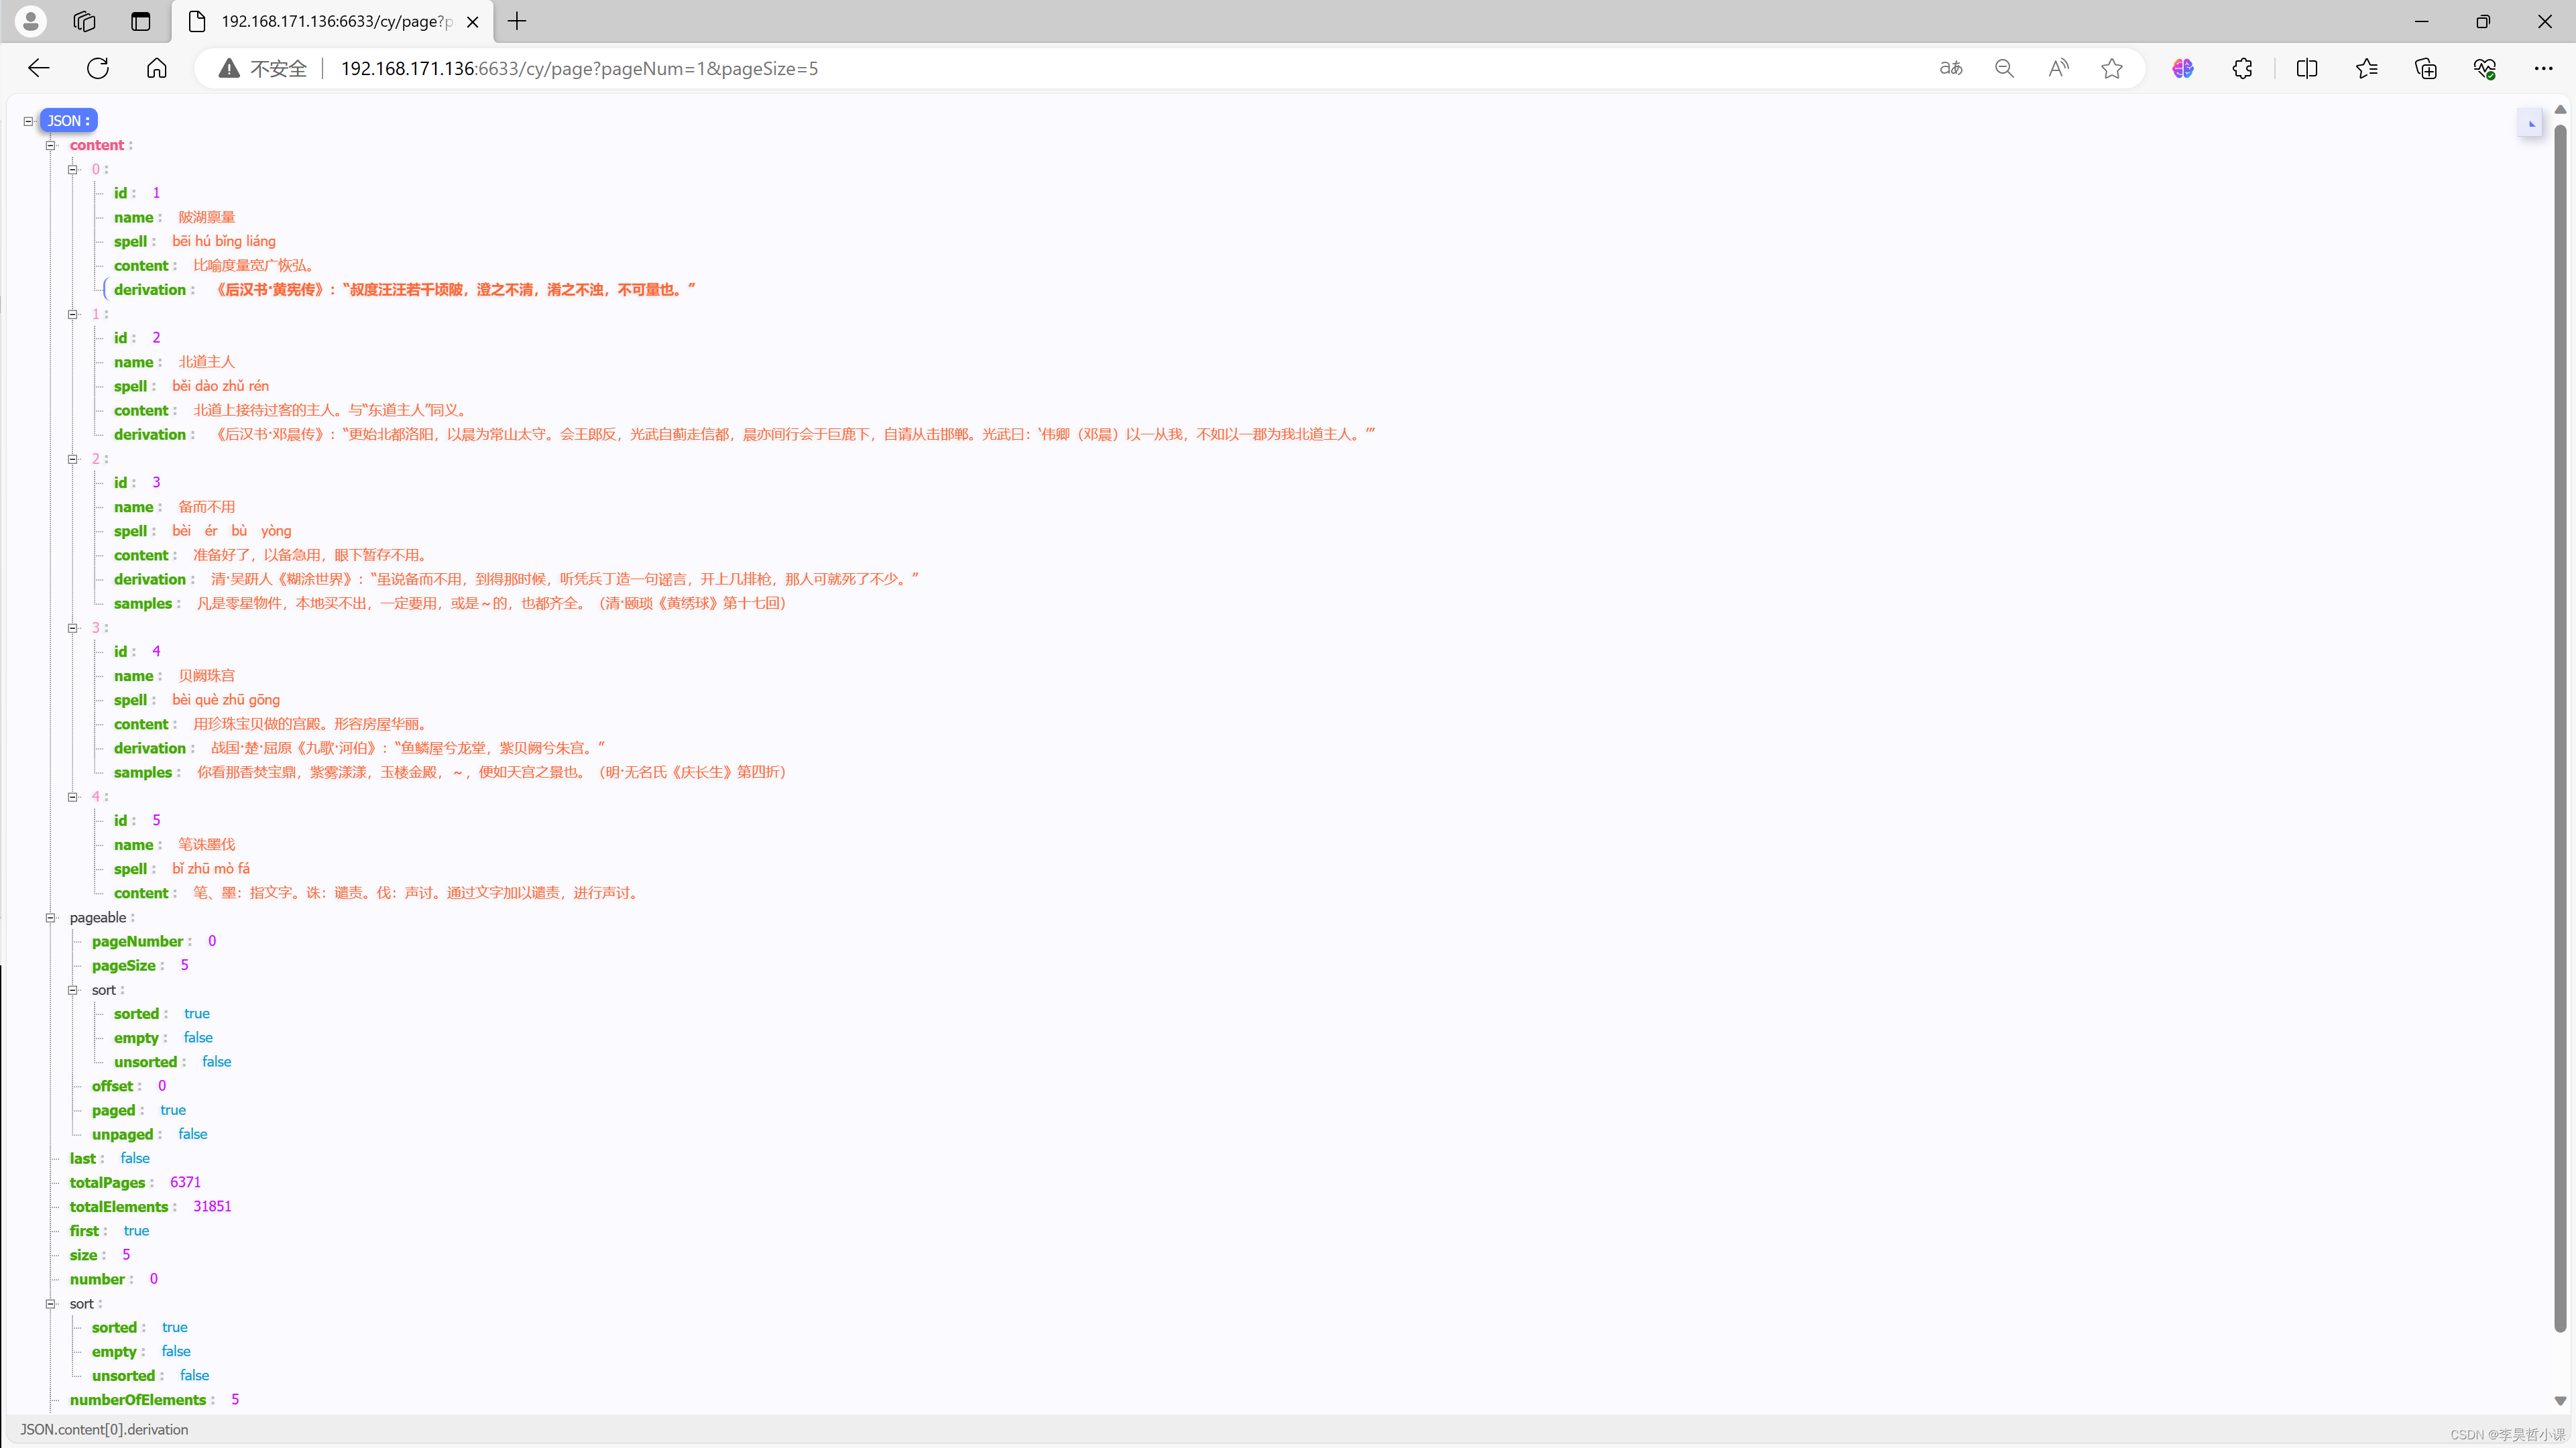Image resolution: width=2576 pixels, height=1448 pixels.
Task: Collapse array item 0
Action: [x=72, y=169]
